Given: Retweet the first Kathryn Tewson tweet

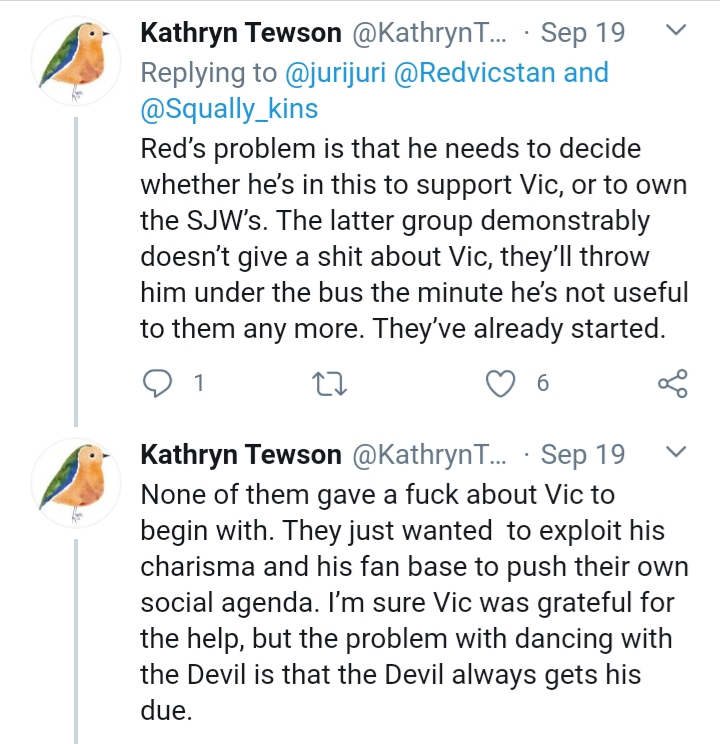Looking at the screenshot, I should pos(329,384).
